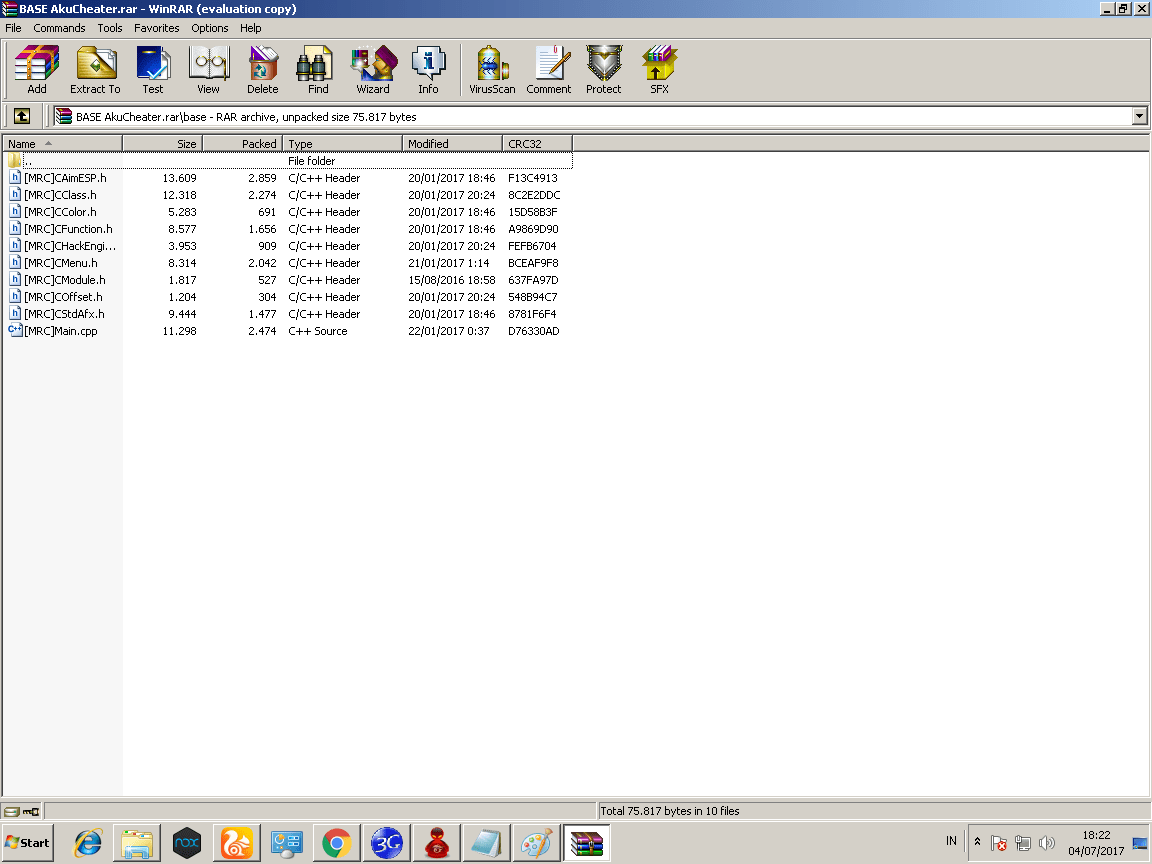Click CRC32 value F13C4913

pyautogui.click(x=533, y=178)
